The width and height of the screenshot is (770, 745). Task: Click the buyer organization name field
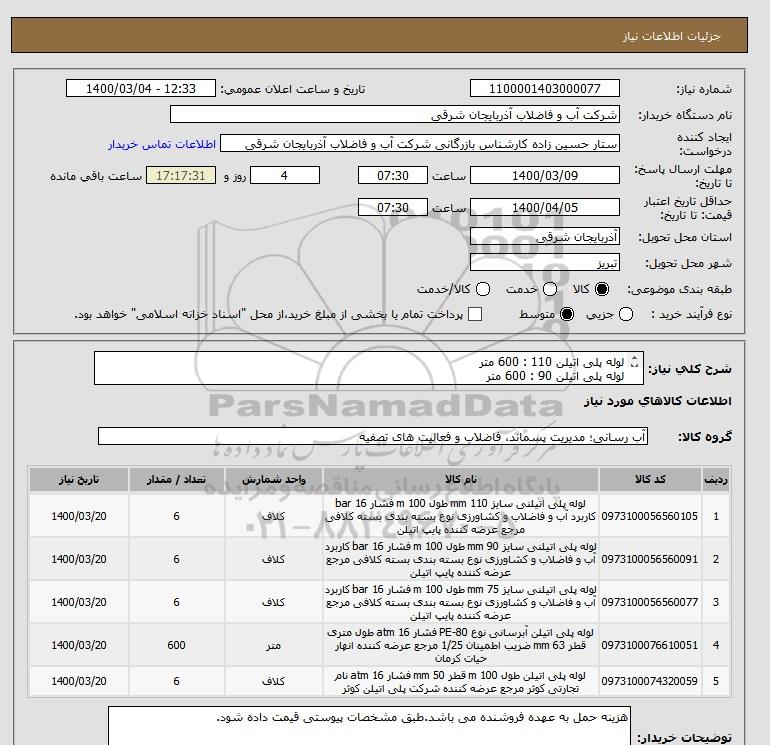click(395, 114)
